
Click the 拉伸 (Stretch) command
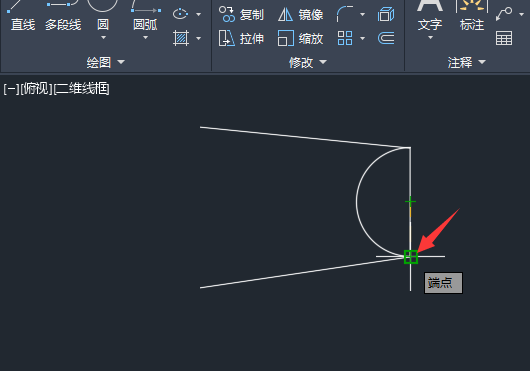click(241, 38)
